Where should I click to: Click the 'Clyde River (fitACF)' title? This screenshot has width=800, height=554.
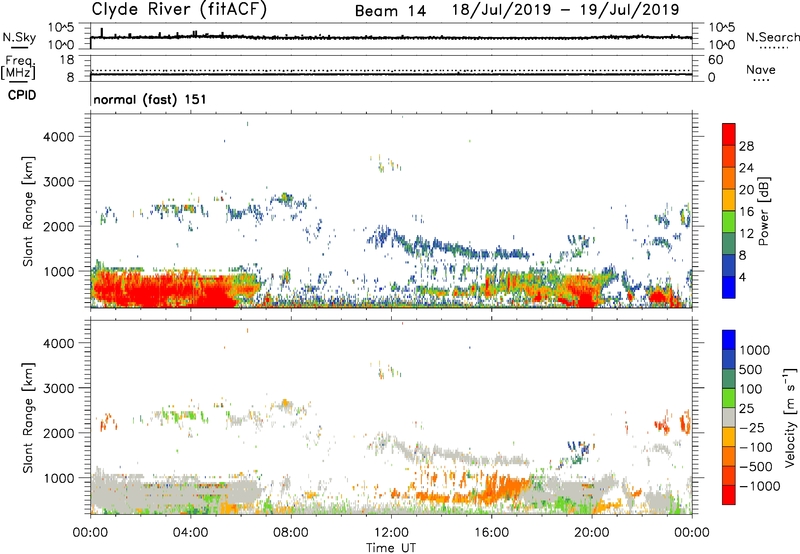(179, 9)
